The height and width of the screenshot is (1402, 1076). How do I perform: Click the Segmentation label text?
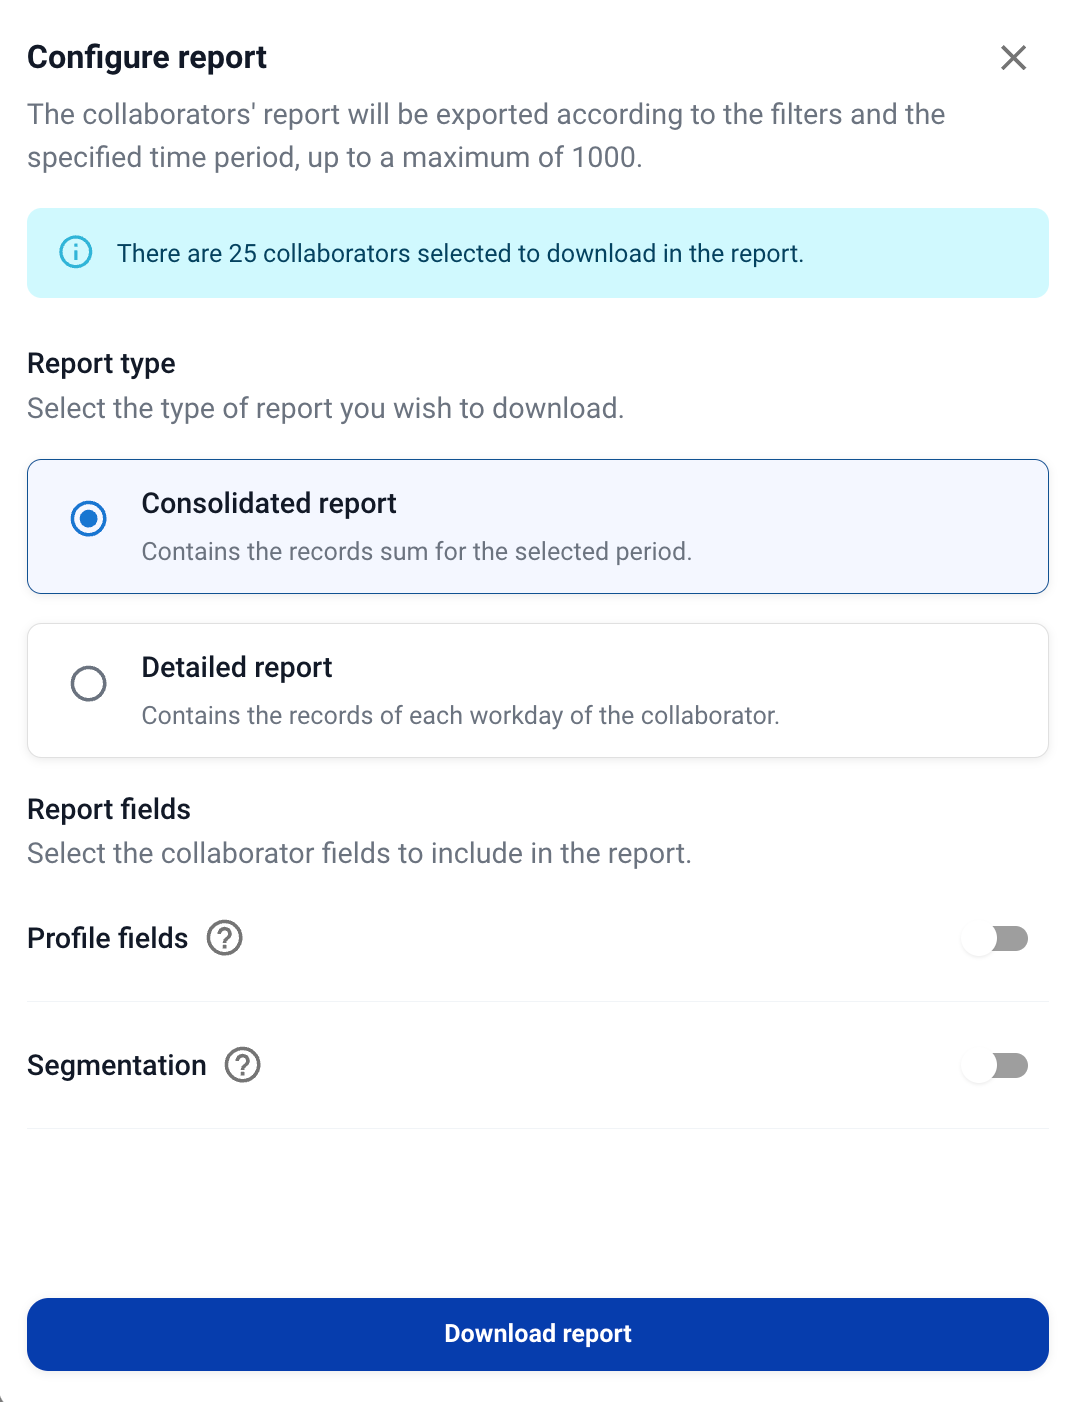pyautogui.click(x=117, y=1065)
